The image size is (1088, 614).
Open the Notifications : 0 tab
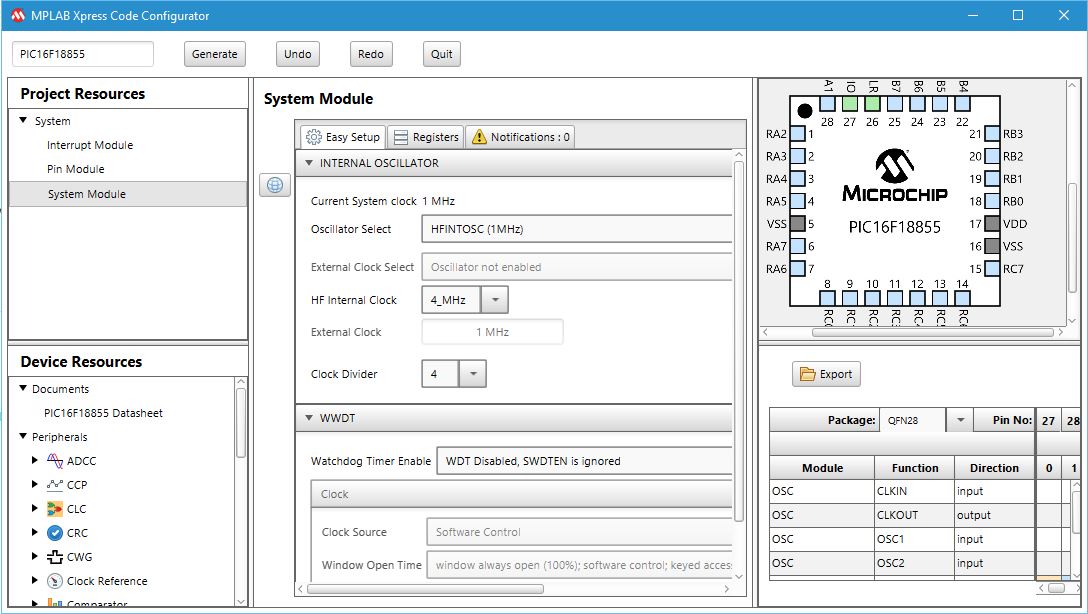tap(520, 137)
